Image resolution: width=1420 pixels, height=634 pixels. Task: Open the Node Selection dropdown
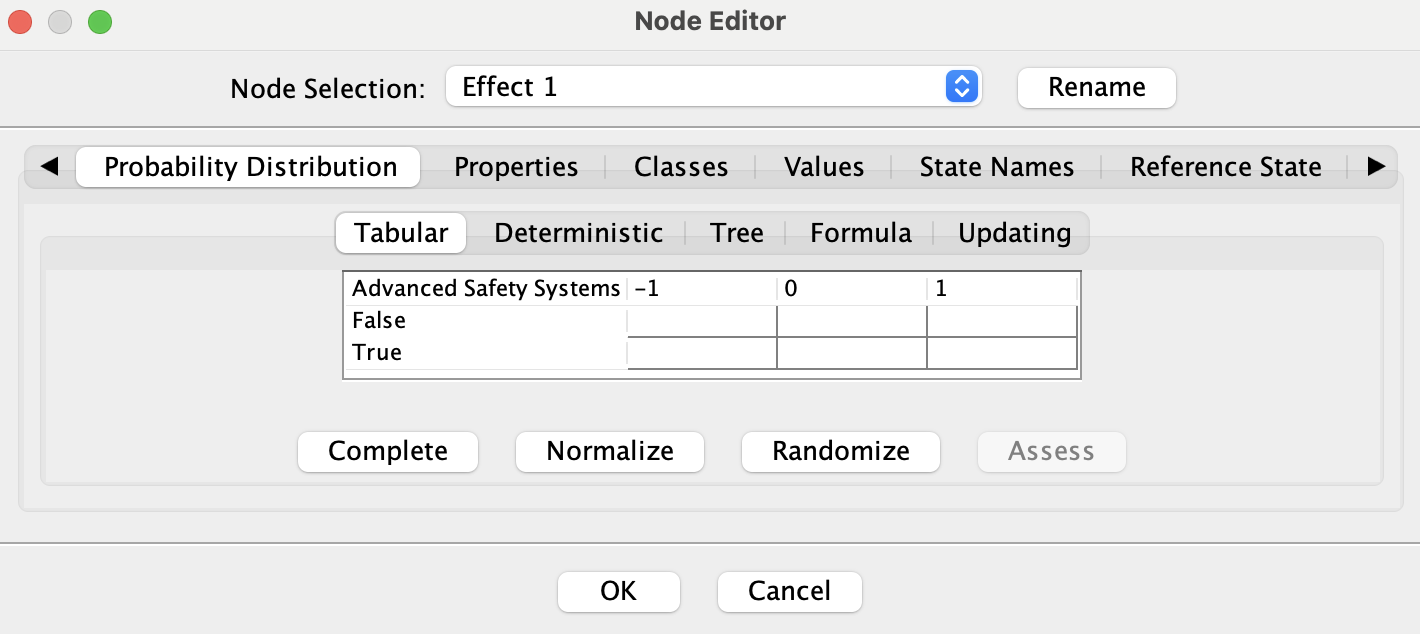(x=714, y=87)
